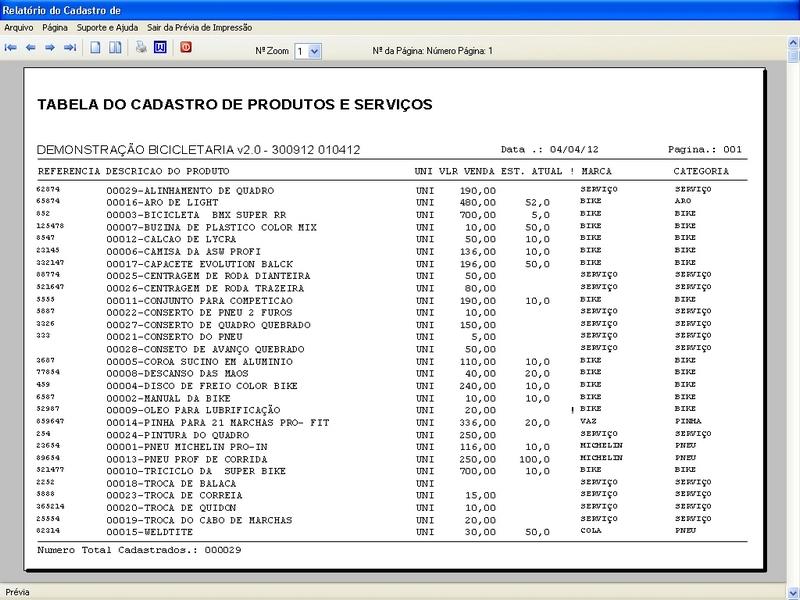Click TABELA DO CADASTRO DE PRODUTOS title
This screenshot has height=600, width=800.
(235, 104)
